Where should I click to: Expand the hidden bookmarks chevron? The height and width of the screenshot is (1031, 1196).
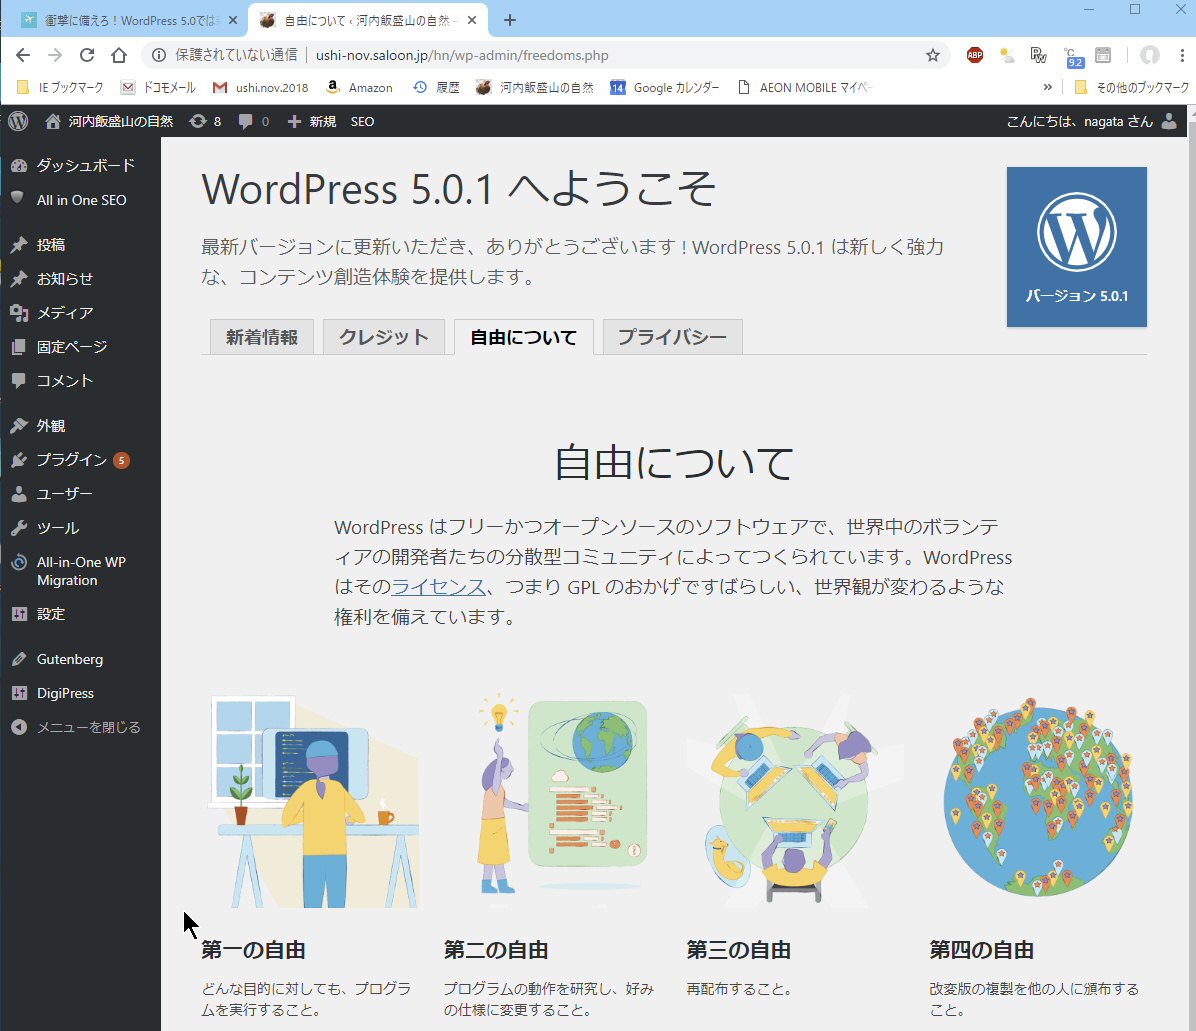tap(1047, 87)
